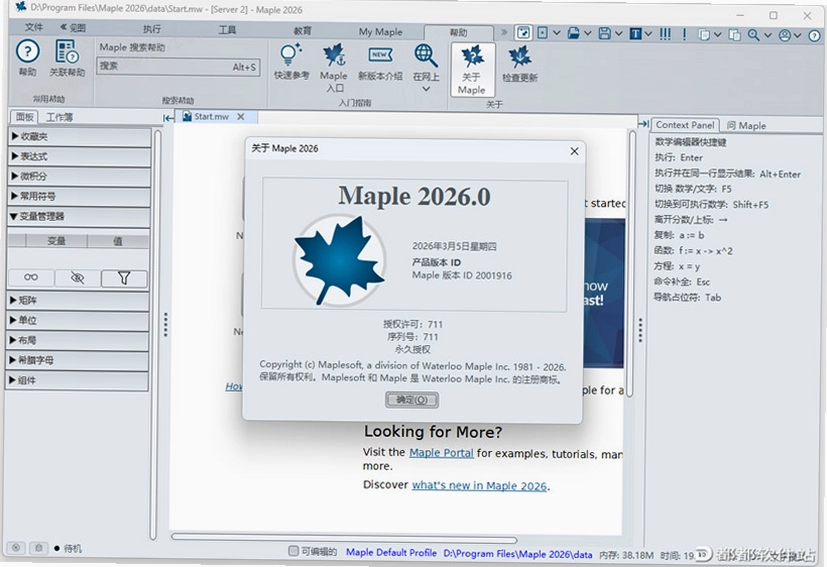The width and height of the screenshot is (827, 567).
Task: Open the 工具 ribbon tab
Action: 227,30
